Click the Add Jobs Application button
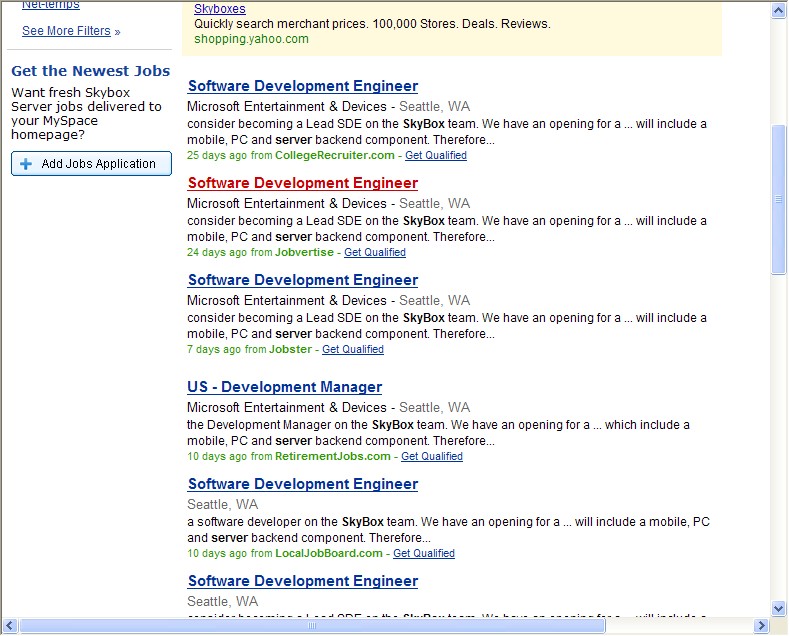This screenshot has height=636, width=789. pos(91,164)
